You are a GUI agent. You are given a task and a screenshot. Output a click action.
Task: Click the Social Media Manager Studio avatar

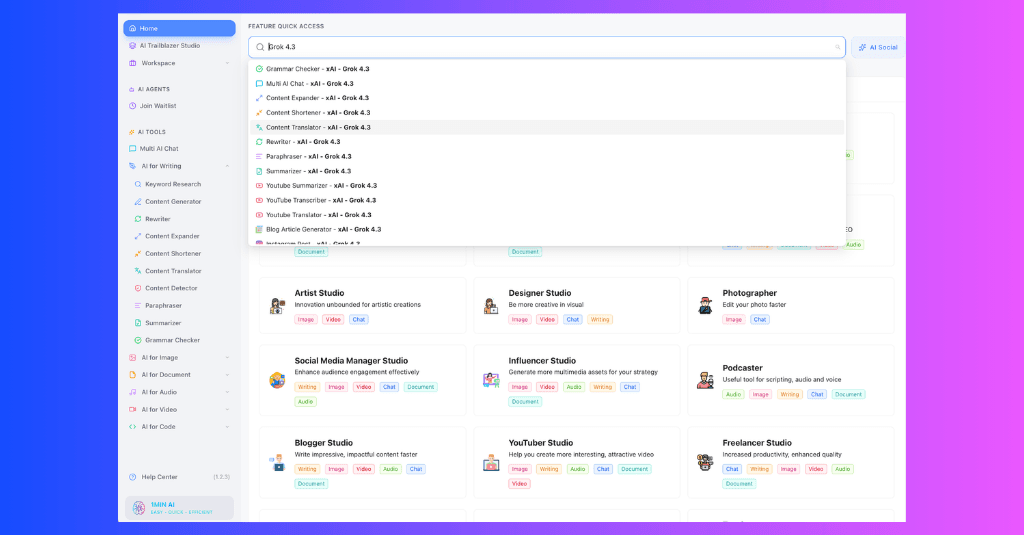point(278,380)
